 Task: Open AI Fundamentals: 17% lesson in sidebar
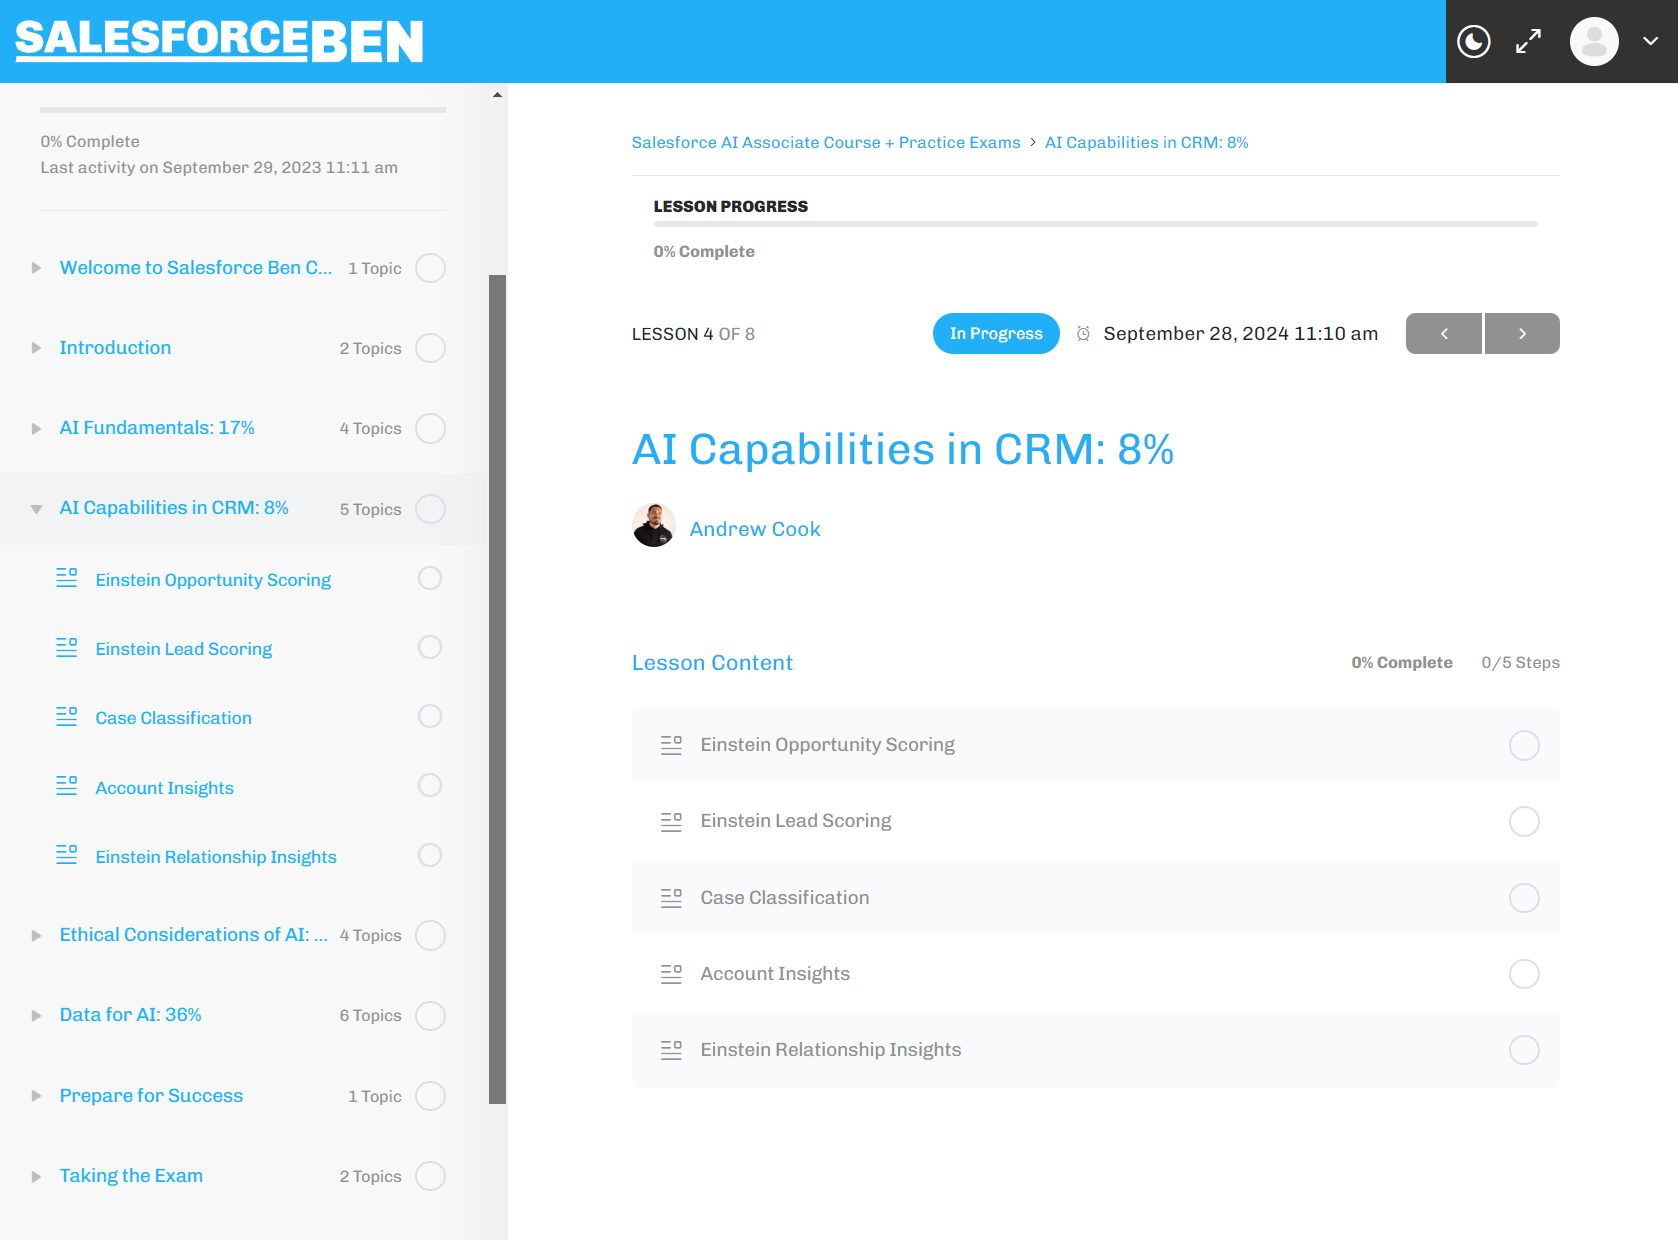point(157,428)
